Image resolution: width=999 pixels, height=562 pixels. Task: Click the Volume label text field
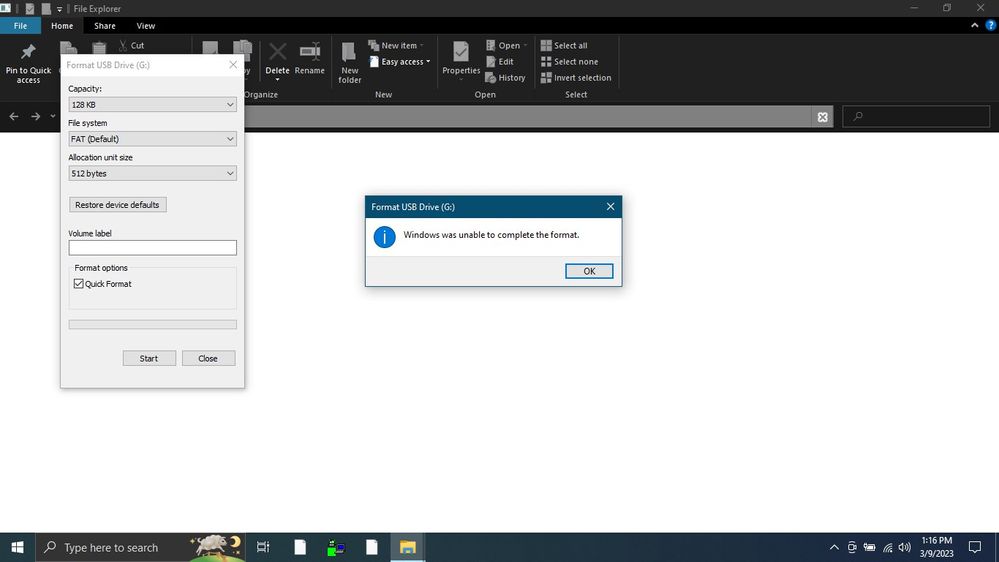152,247
